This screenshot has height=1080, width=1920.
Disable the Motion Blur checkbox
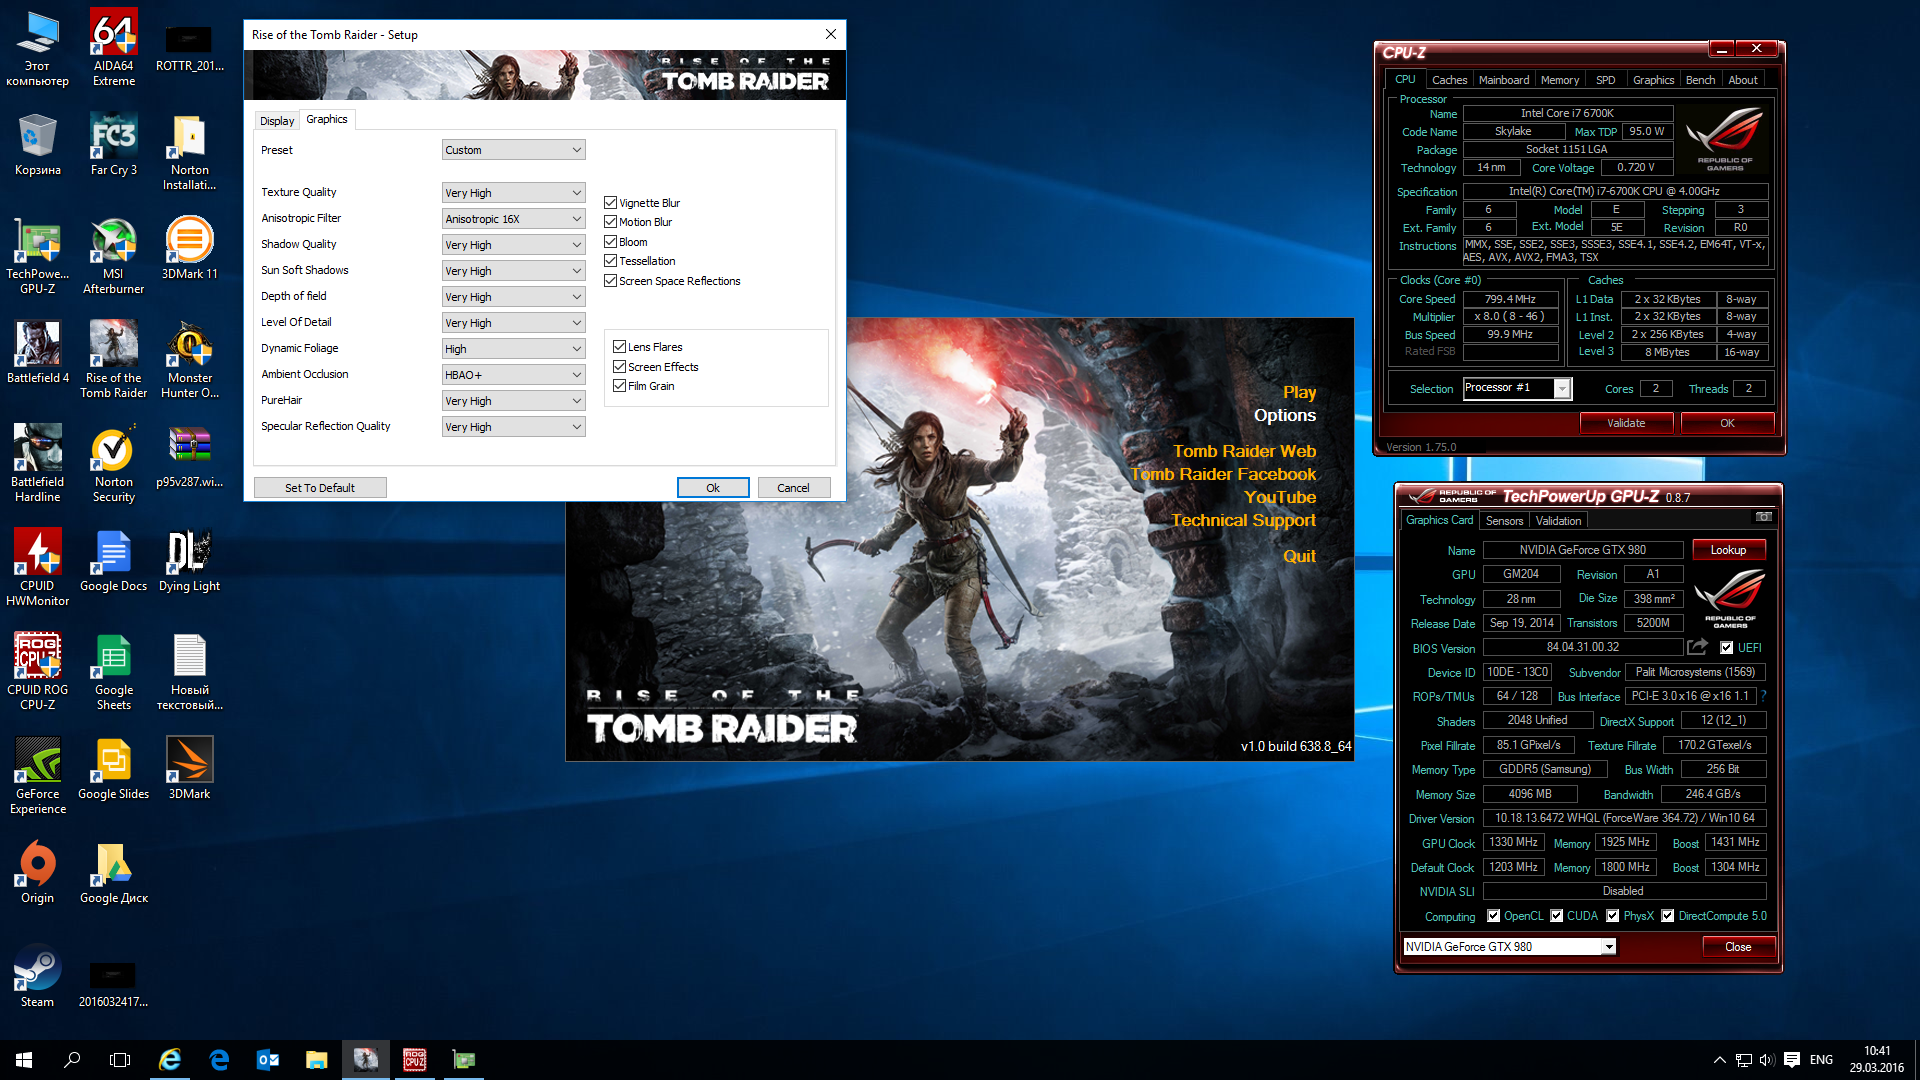[x=611, y=222]
